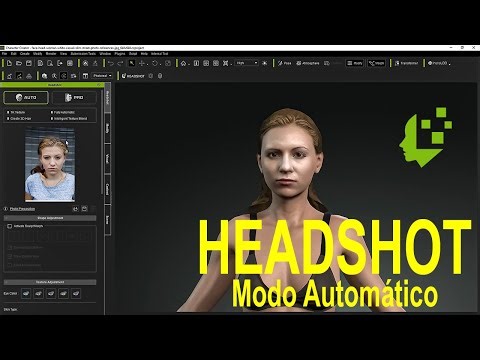Click the cylinder icon after HEADSHOT button

click(160, 76)
